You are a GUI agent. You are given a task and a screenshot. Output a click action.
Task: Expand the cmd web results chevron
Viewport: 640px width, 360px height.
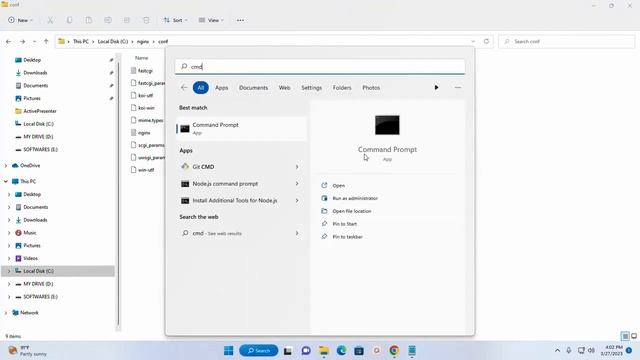pos(297,233)
